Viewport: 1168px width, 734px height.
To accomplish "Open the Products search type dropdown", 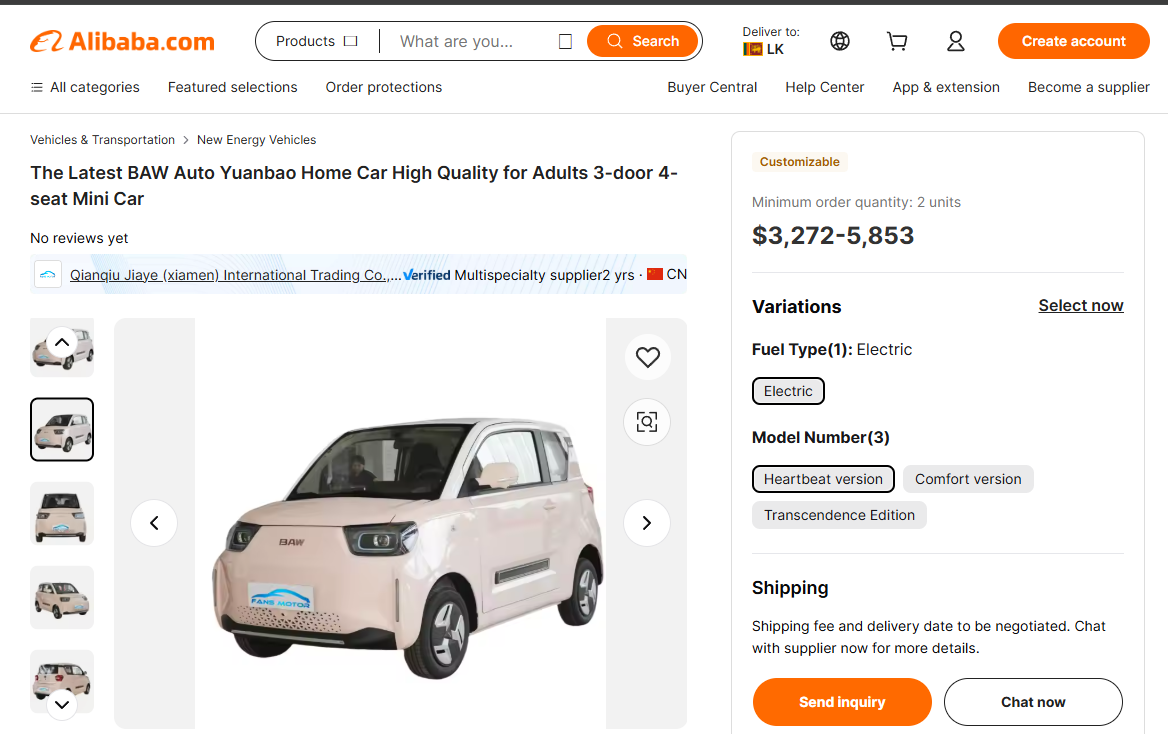I will pyautogui.click(x=317, y=41).
